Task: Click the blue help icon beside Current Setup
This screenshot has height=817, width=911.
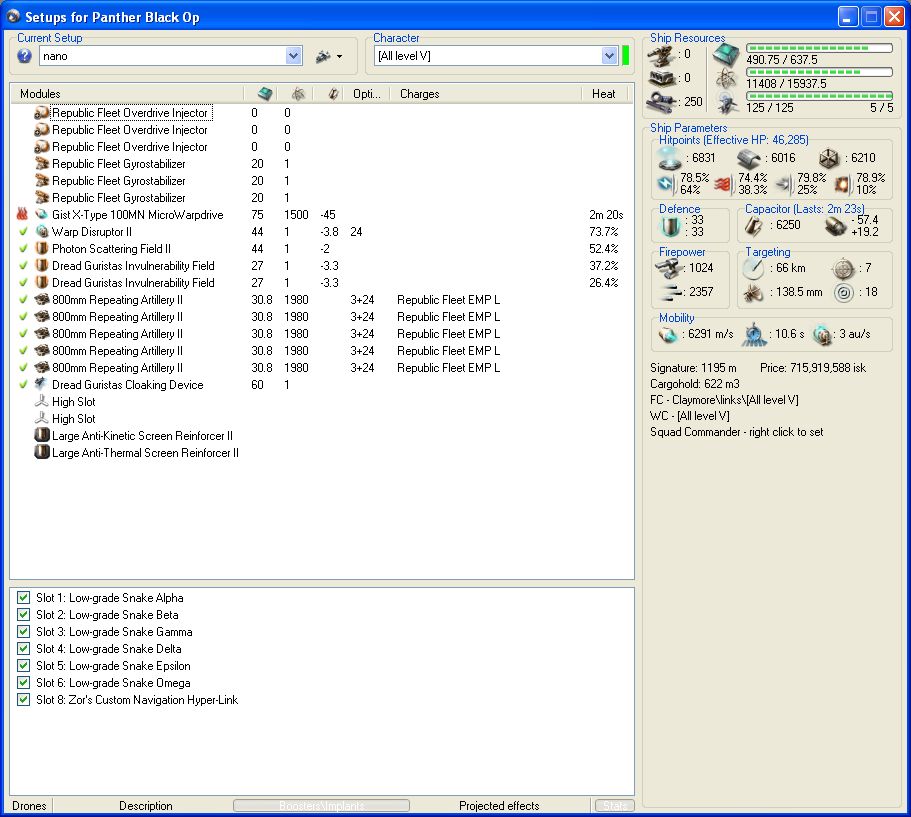Action: coord(24,56)
